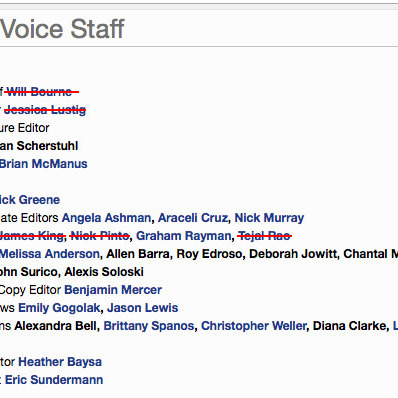Viewport: 398px width, 398px height.
Task: Open Melissa Anderson's author link
Action: pos(50,254)
